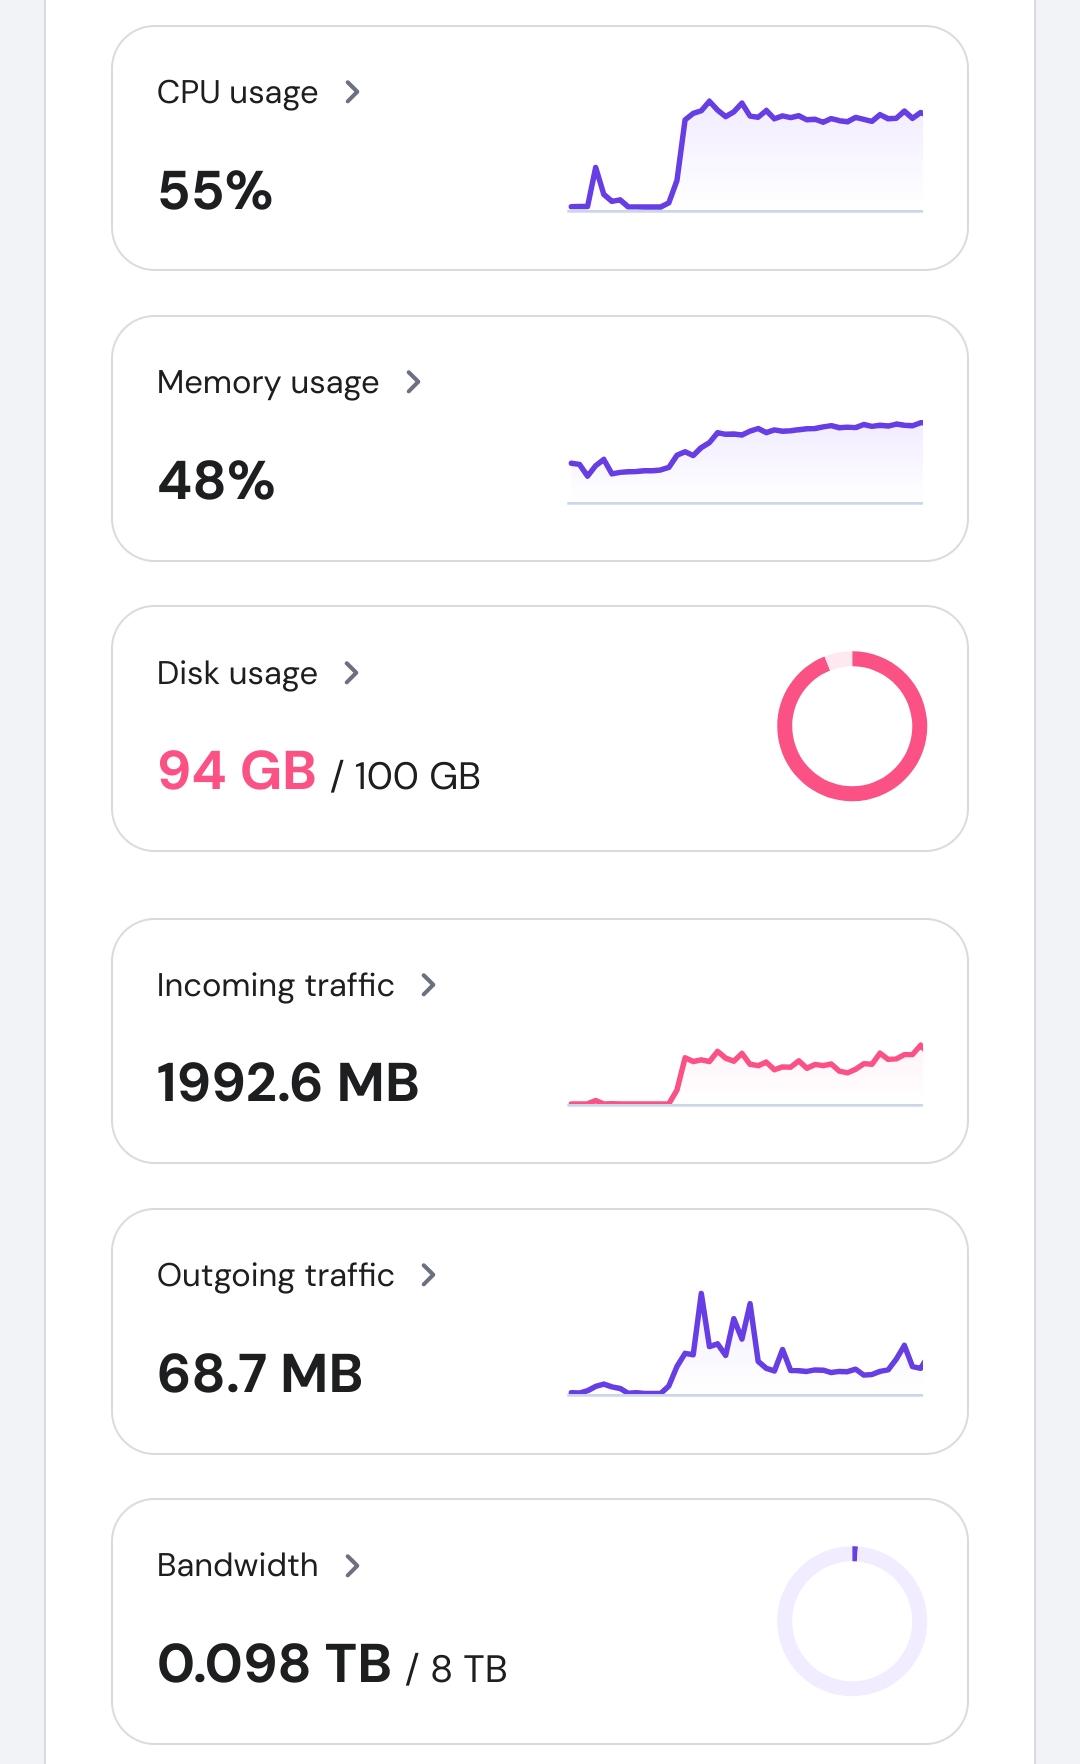
Task: Open the Disk usage chevron arrow
Action: pyautogui.click(x=351, y=673)
